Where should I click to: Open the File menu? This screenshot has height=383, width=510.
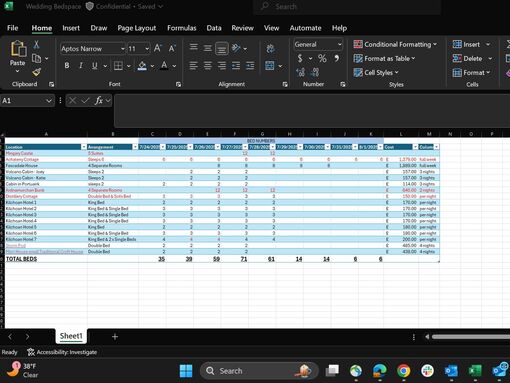[13, 28]
